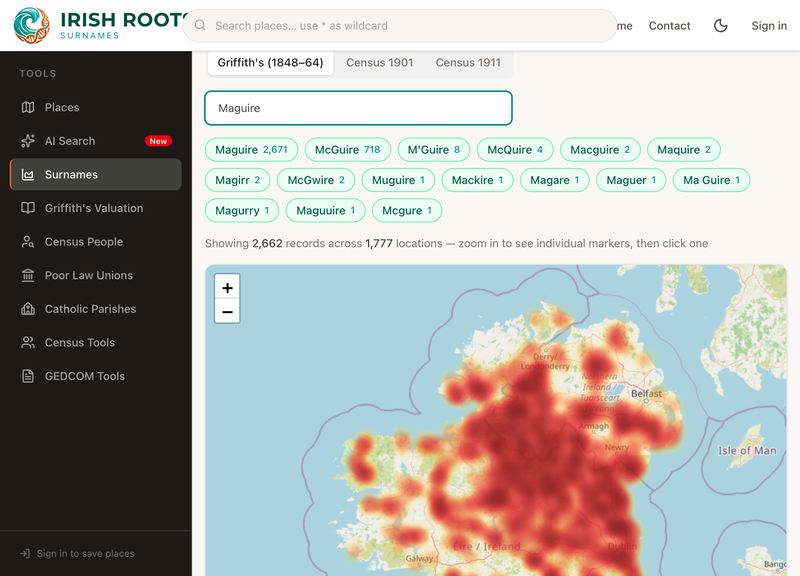Open Catholic Parishes tool

click(x=96, y=309)
